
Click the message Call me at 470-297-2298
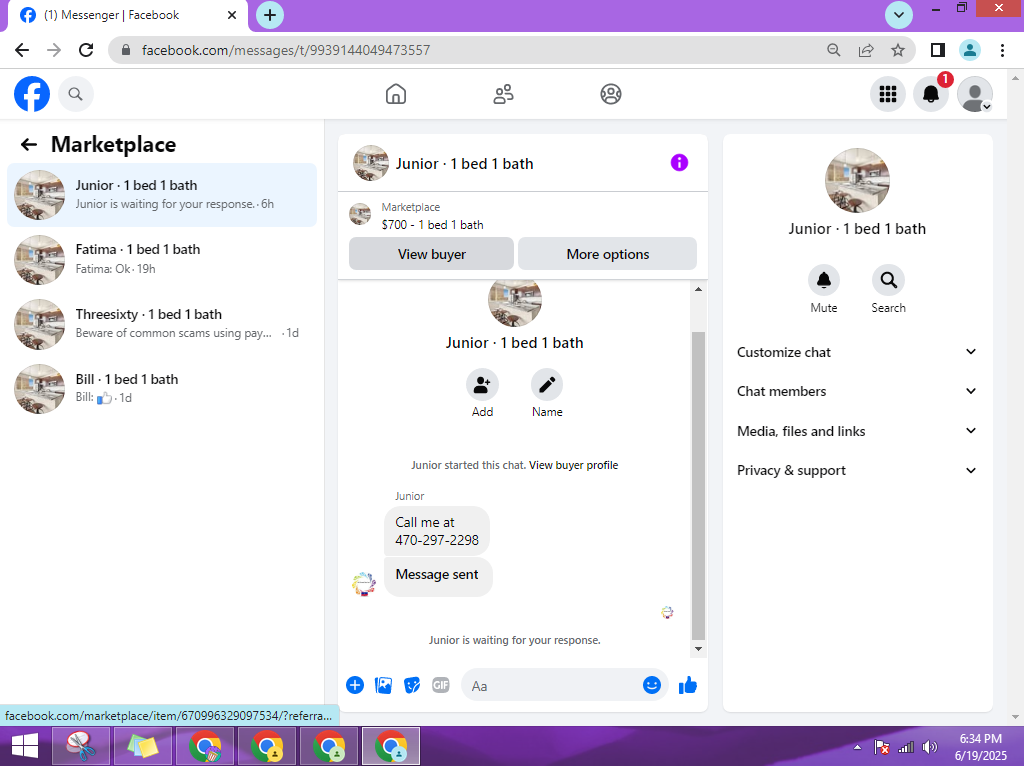tap(437, 531)
